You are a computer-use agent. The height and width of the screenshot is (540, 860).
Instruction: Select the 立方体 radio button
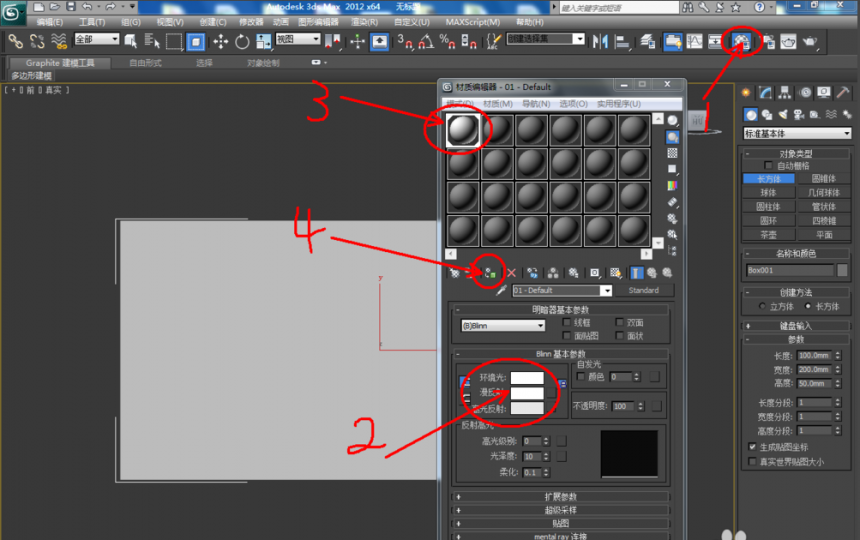(x=762, y=306)
